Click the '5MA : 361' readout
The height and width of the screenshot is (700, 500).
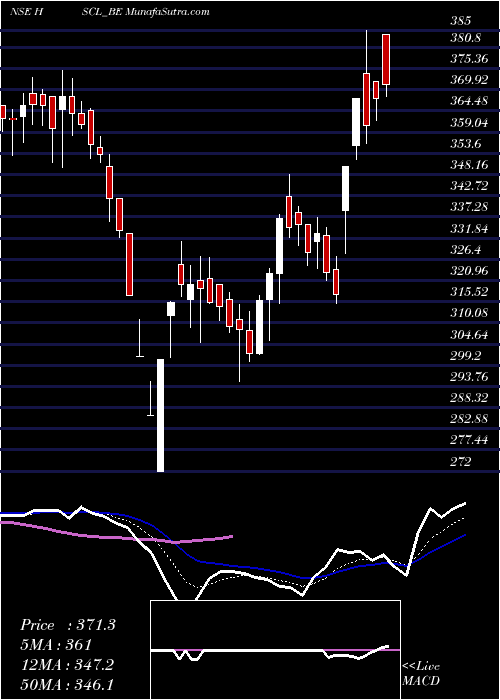tap(56, 645)
